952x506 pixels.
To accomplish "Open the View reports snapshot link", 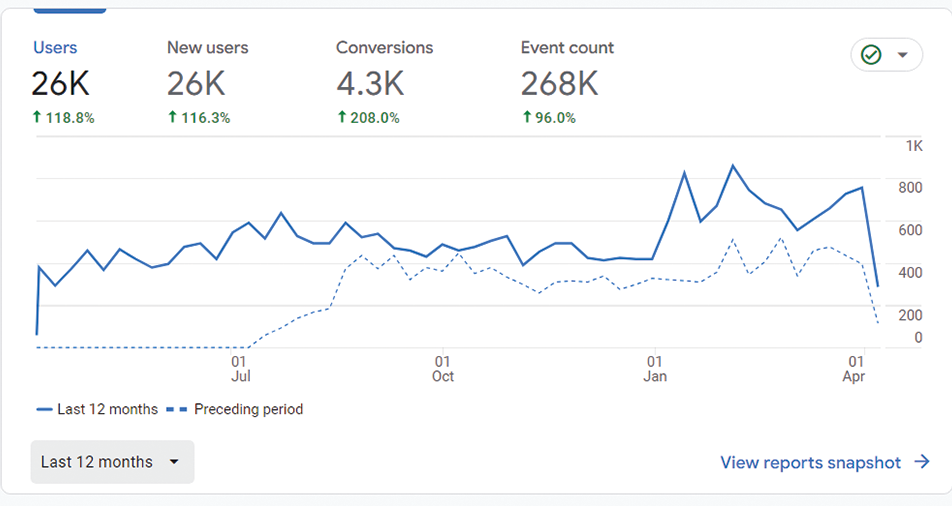I will (810, 462).
